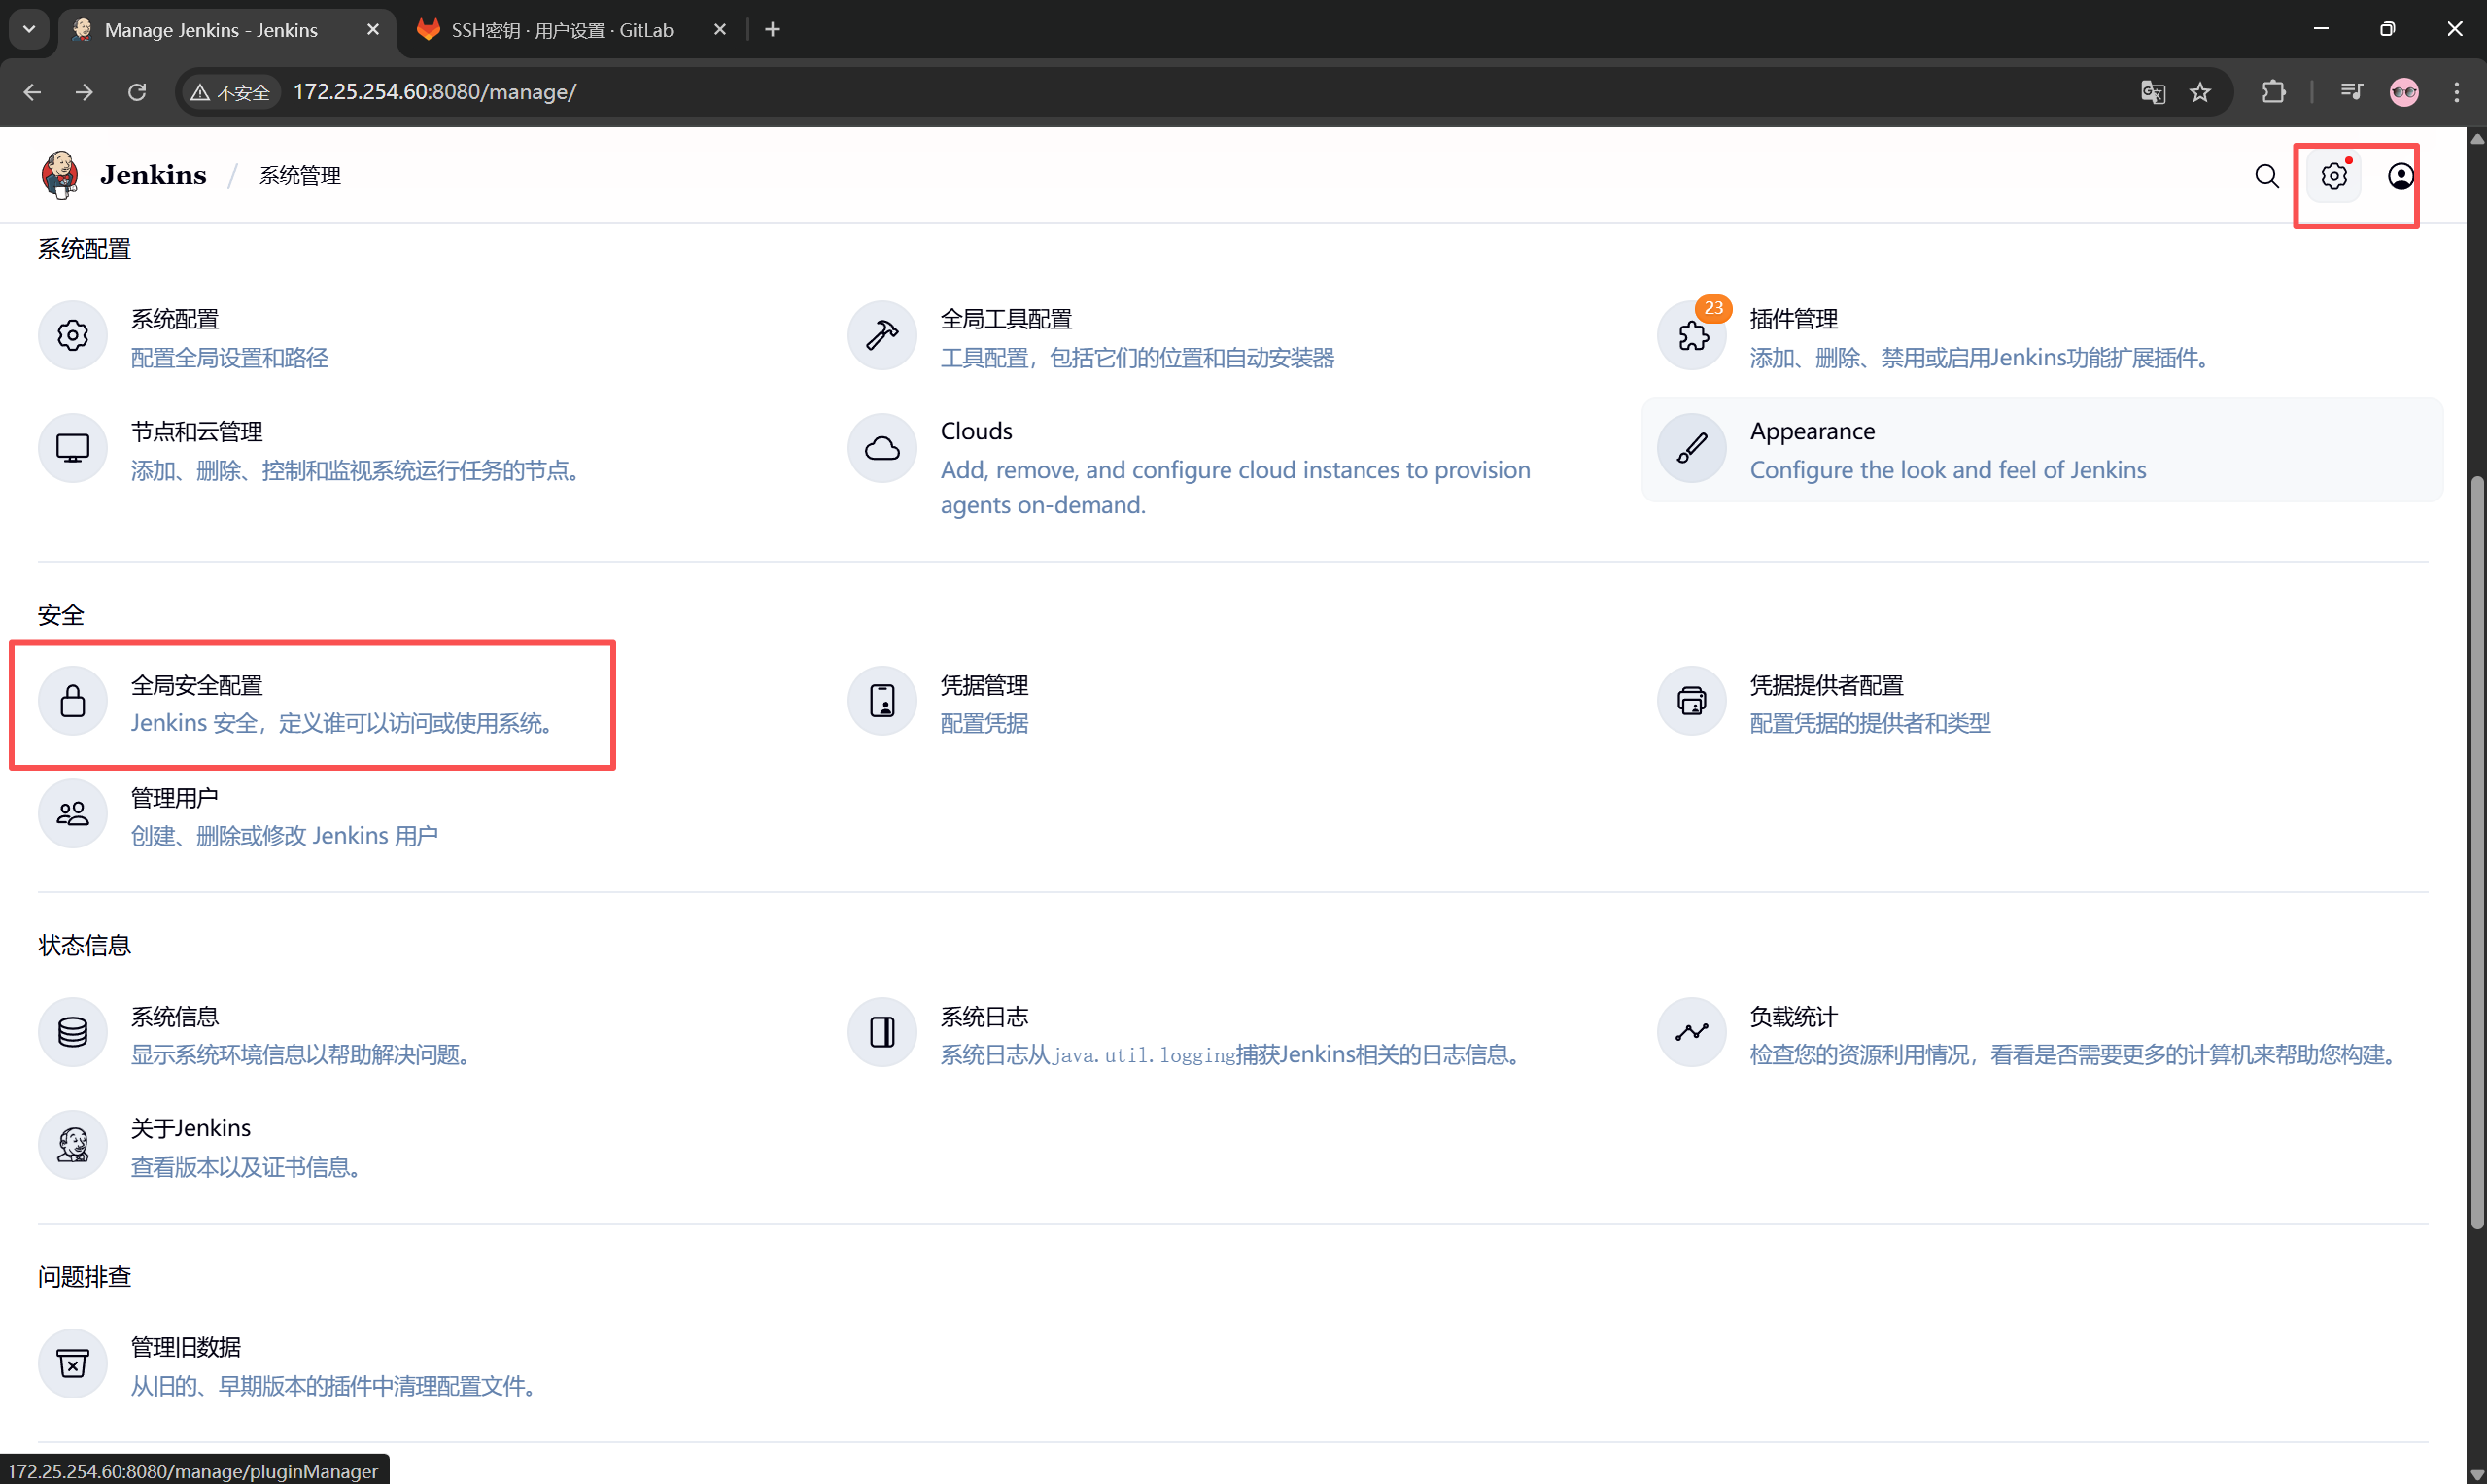Click the manage users people icon
The image size is (2487, 1484).
73,814
